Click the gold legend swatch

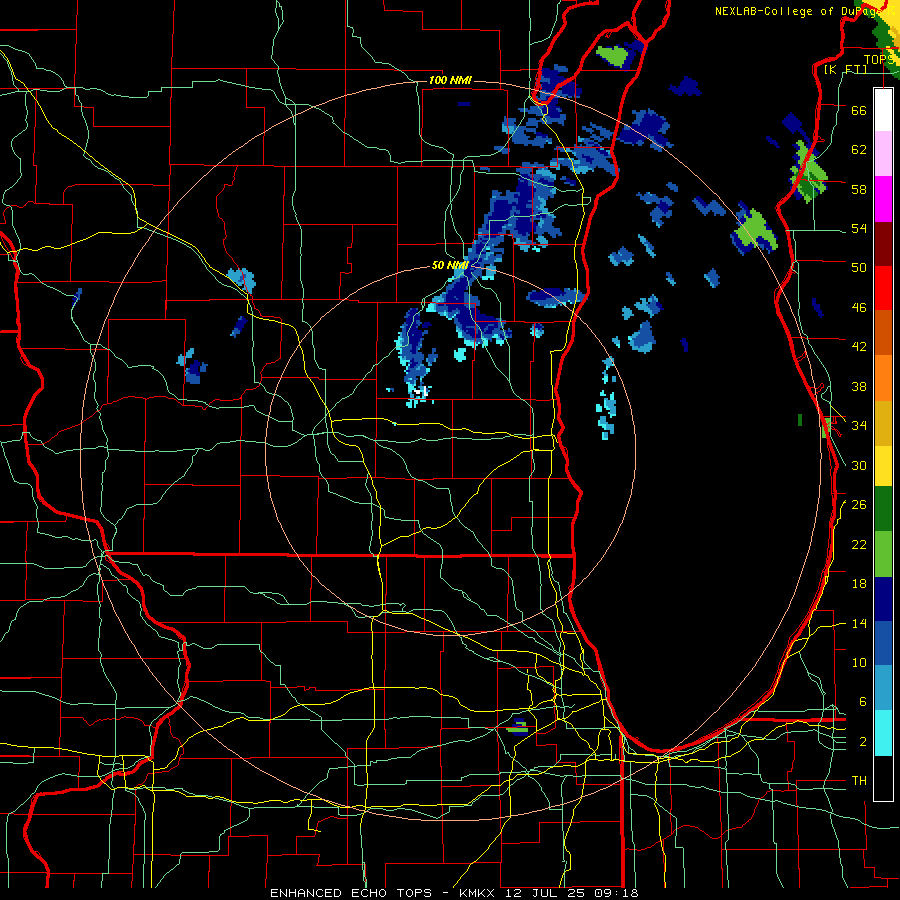[x=883, y=423]
